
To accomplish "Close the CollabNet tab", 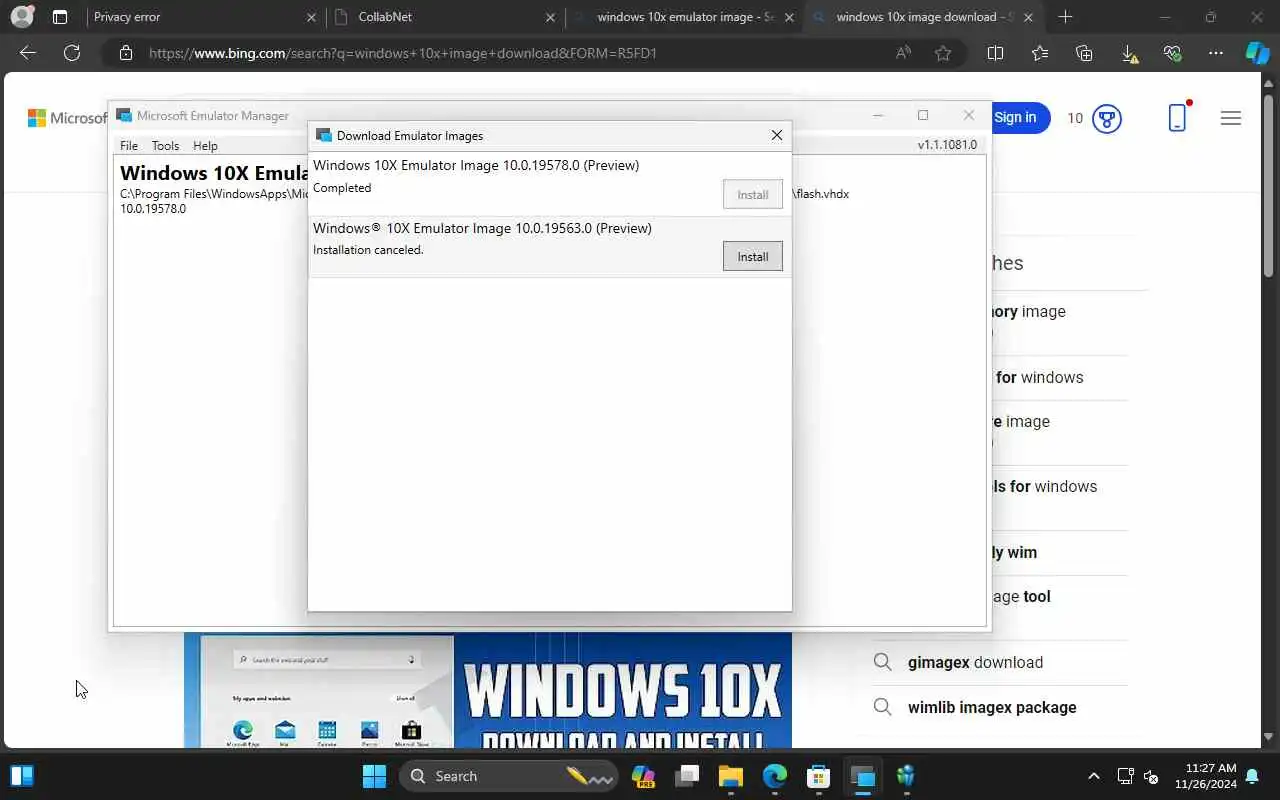I will 550,17.
